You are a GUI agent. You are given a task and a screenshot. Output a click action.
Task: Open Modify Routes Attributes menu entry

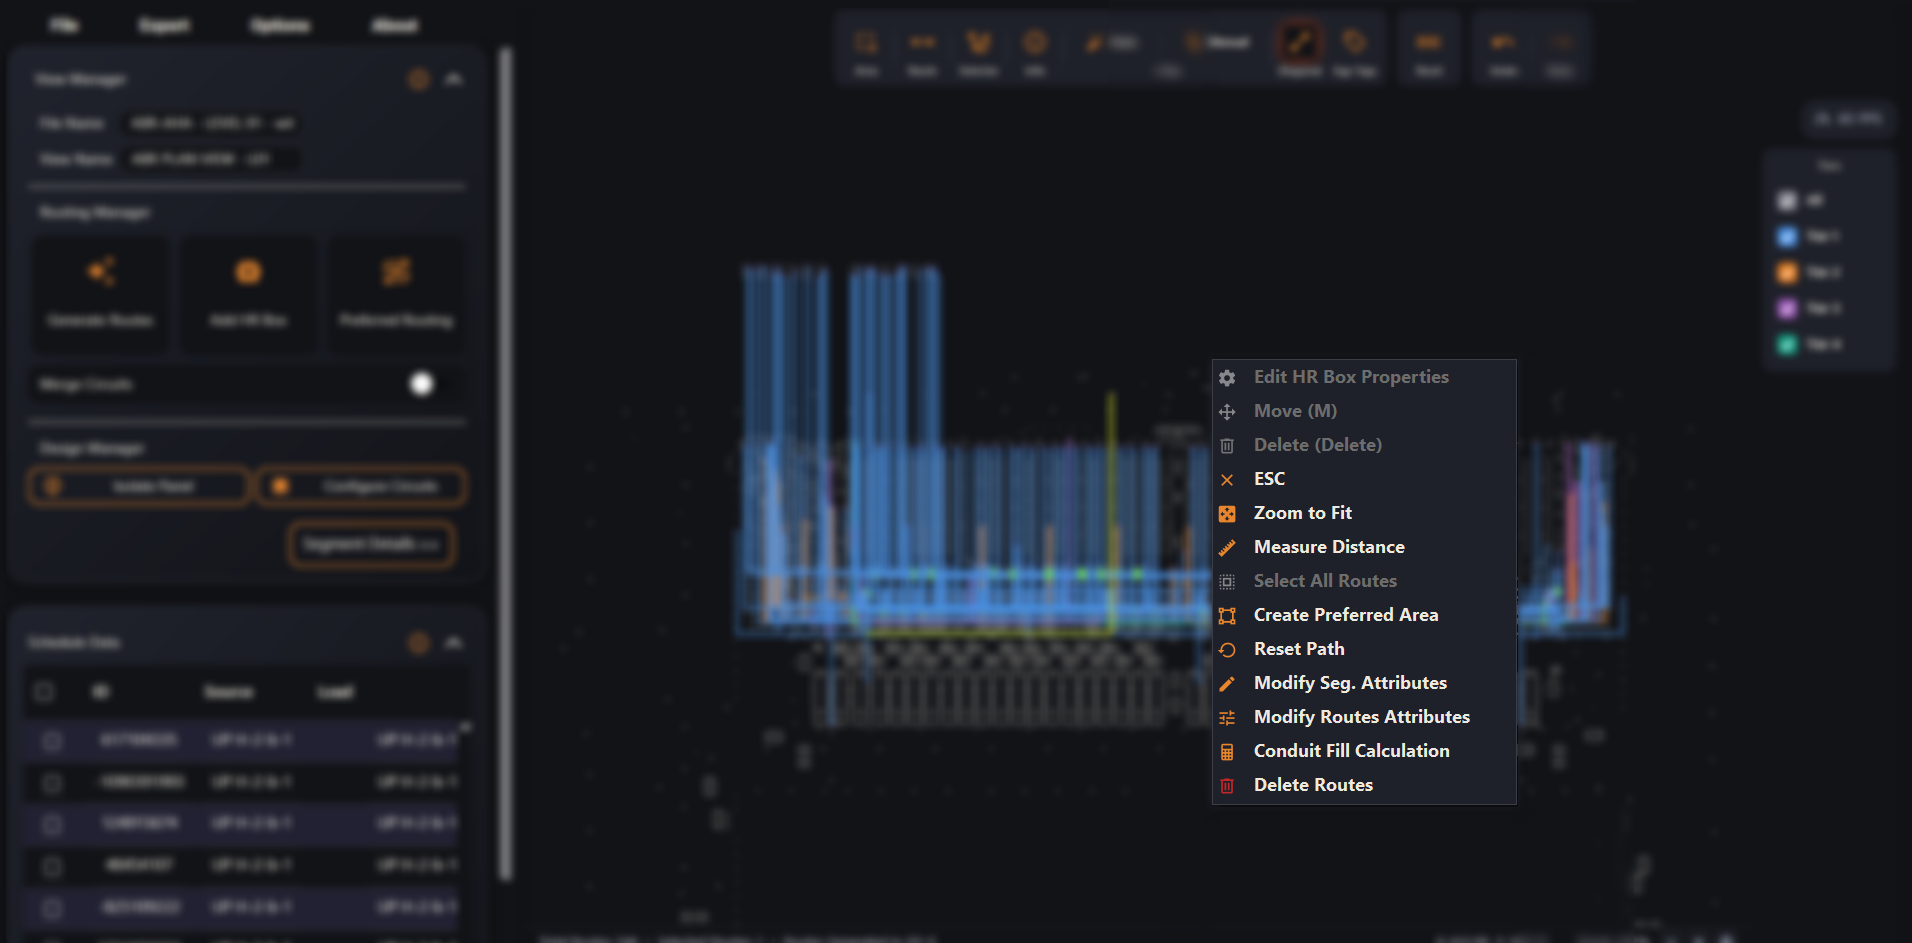click(x=1364, y=717)
